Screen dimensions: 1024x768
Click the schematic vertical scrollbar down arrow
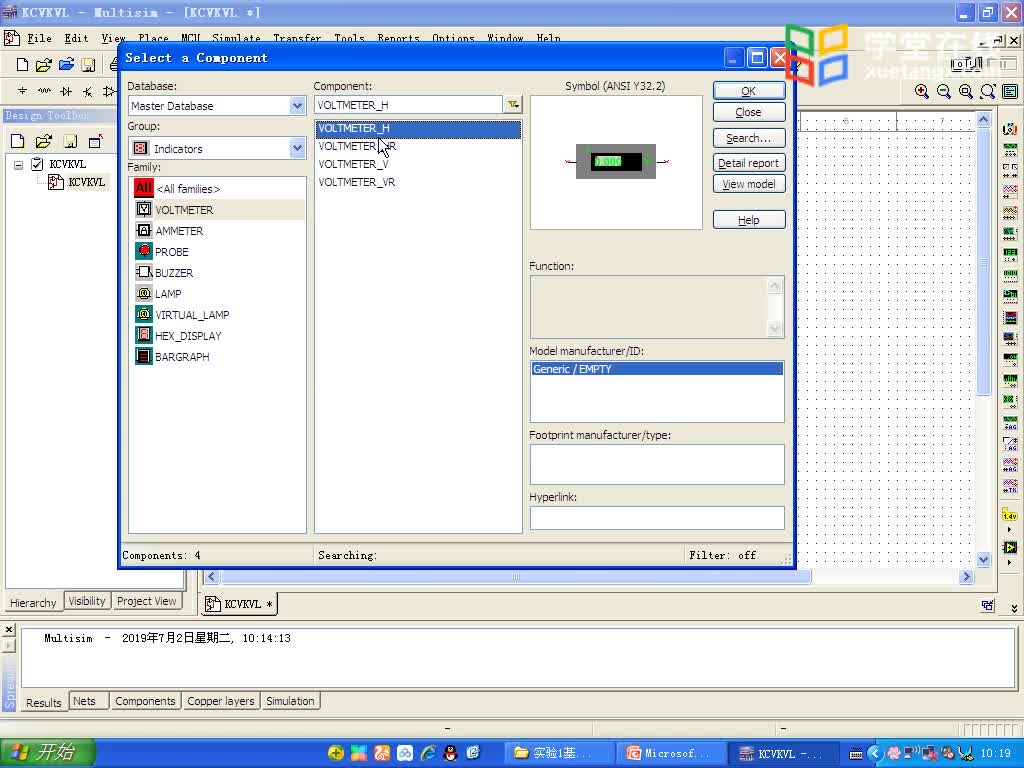pyautogui.click(x=984, y=560)
